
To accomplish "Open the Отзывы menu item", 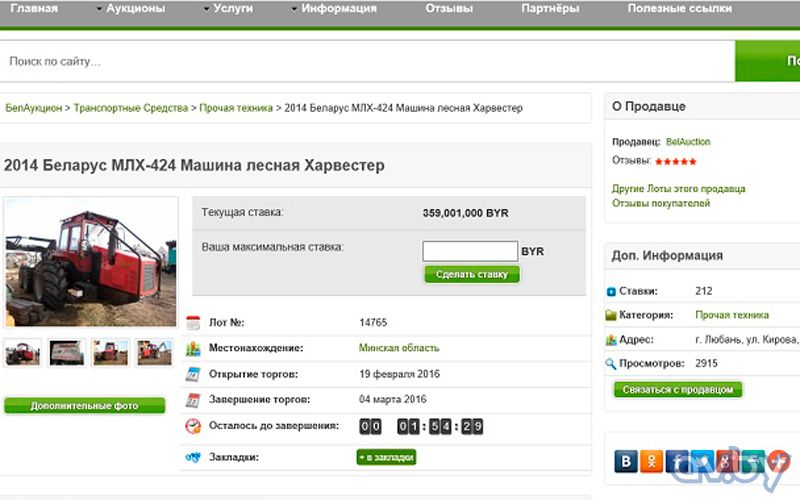I will pos(449,8).
